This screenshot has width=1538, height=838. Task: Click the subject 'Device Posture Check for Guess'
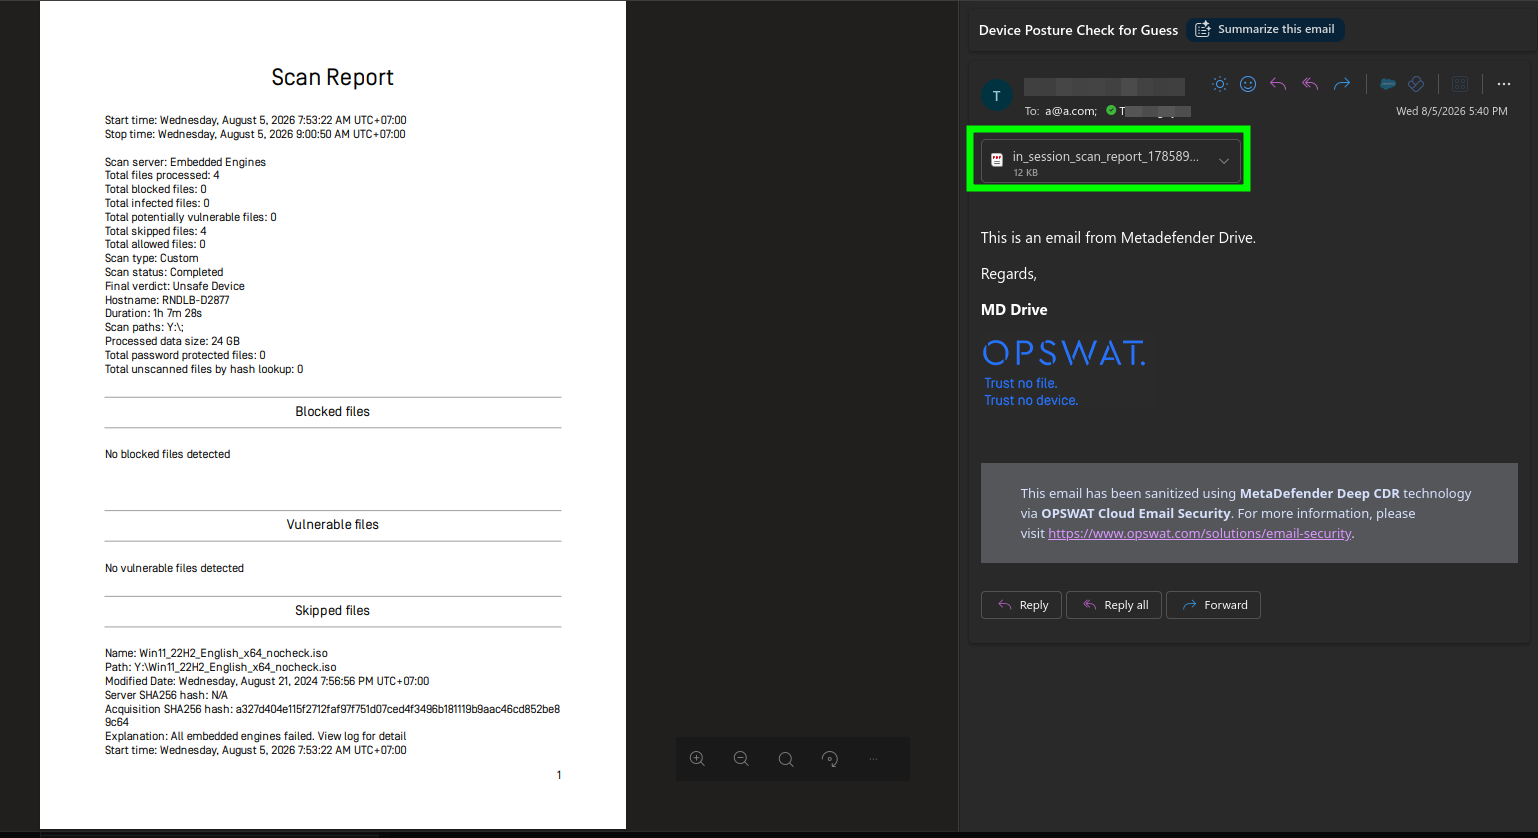coord(1078,31)
